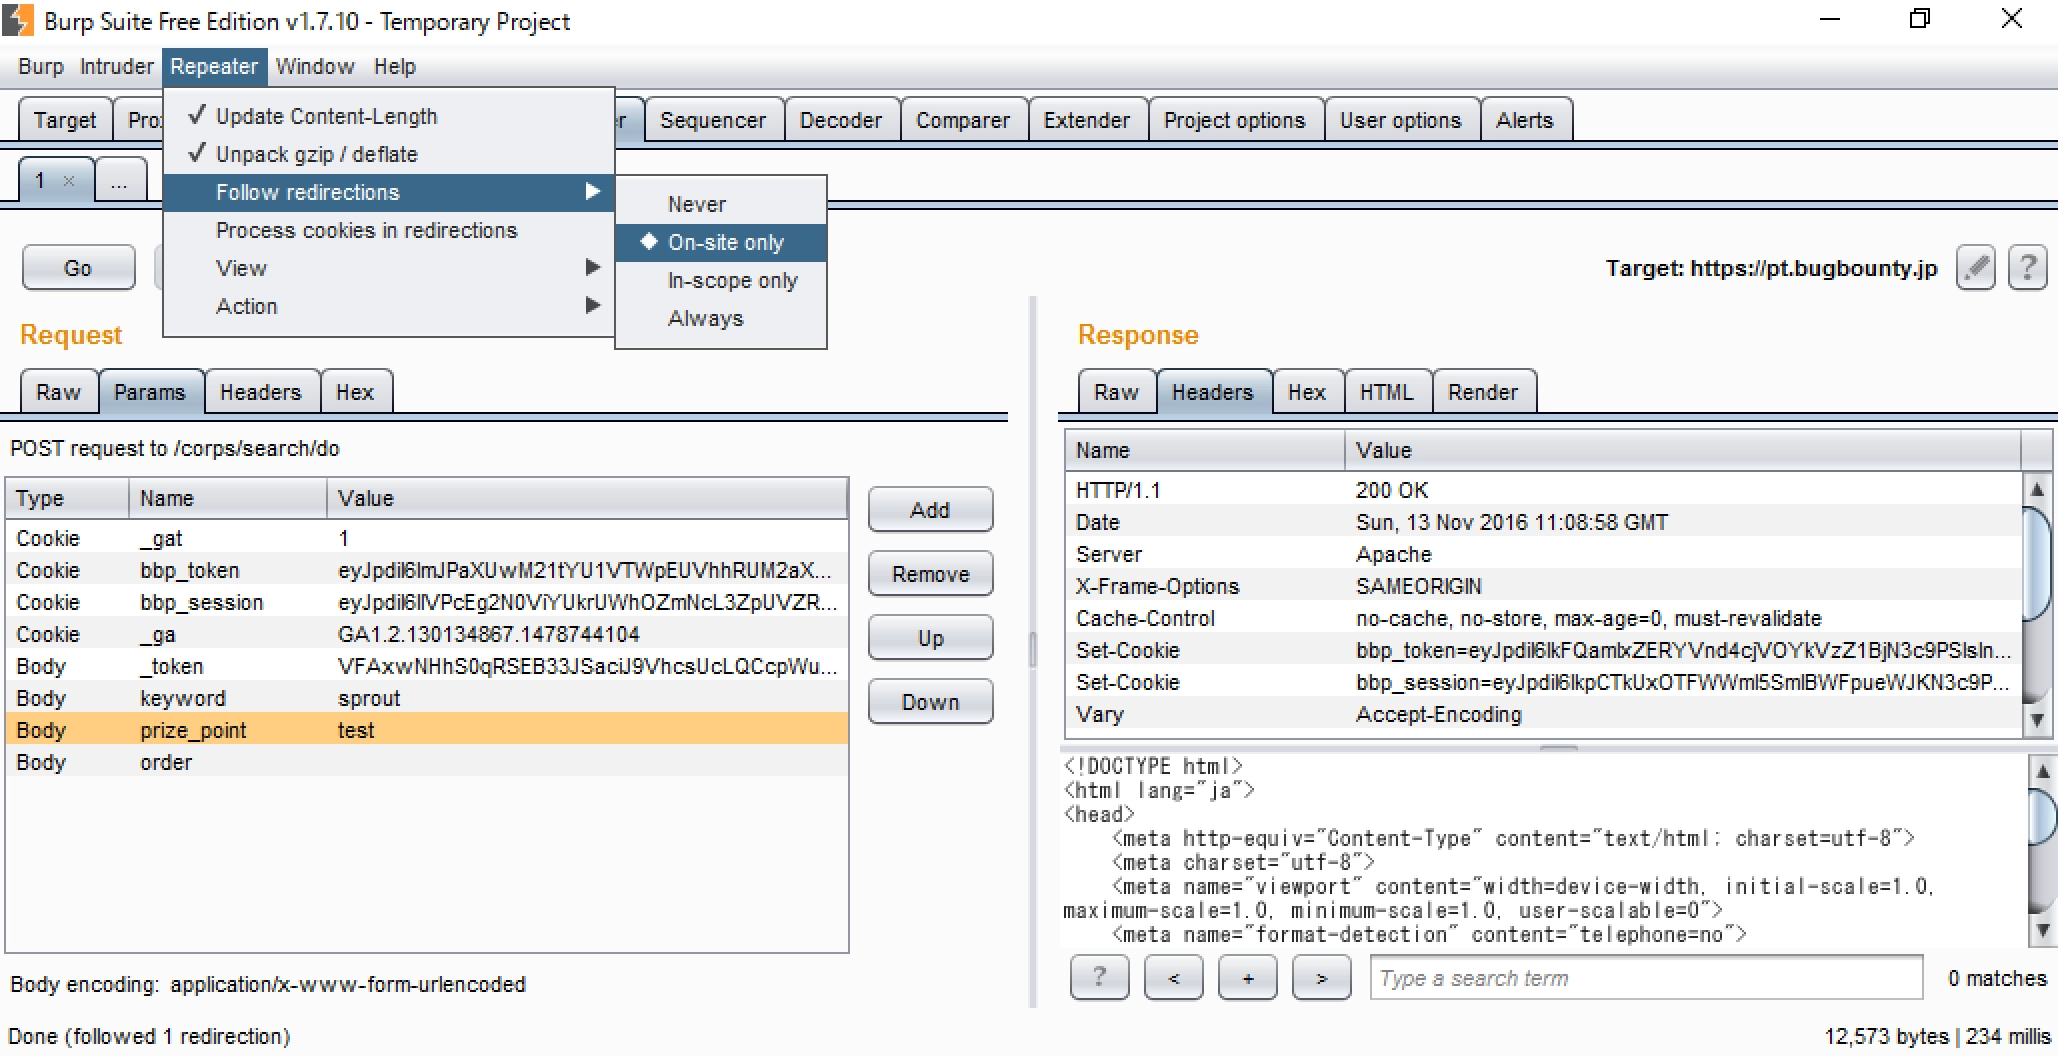The image size is (2058, 1056).
Task: Click the search help question mark button
Action: (1099, 977)
